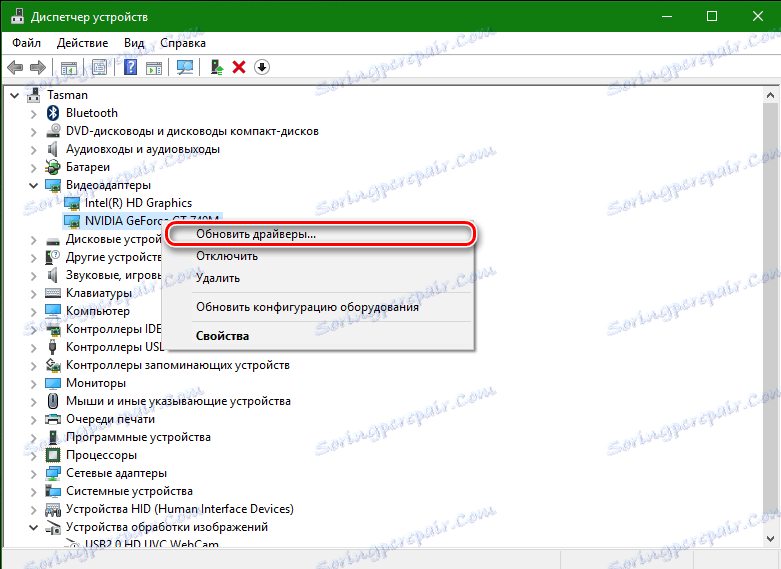The image size is (781, 569).
Task: Maximize the Диспетчер устройств window
Action: click(x=712, y=16)
